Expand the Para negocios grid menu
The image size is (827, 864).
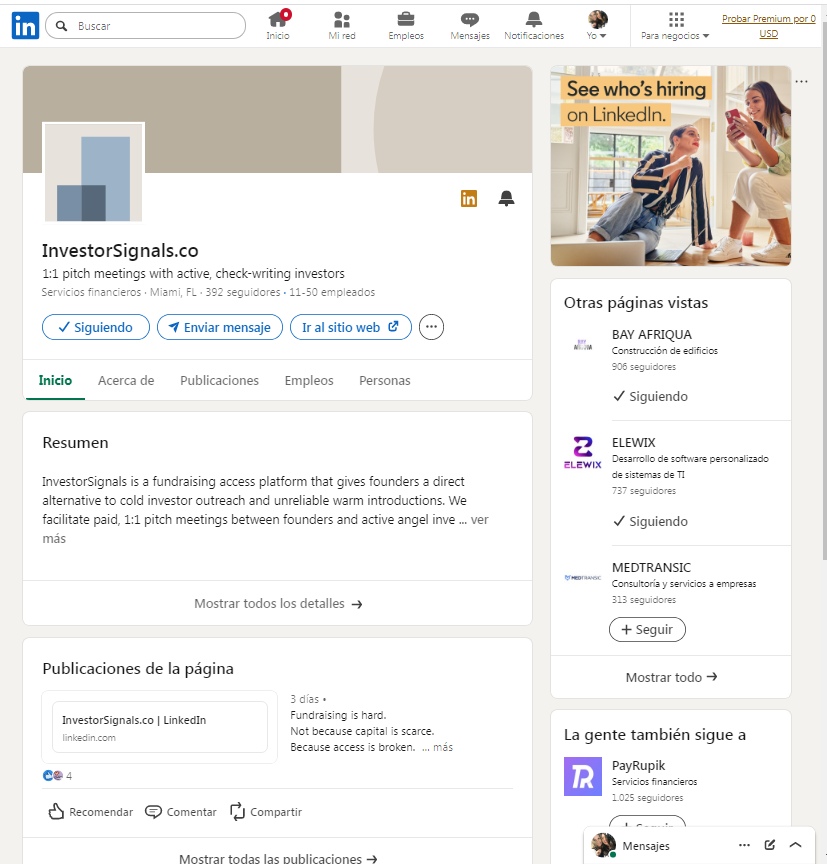(675, 26)
